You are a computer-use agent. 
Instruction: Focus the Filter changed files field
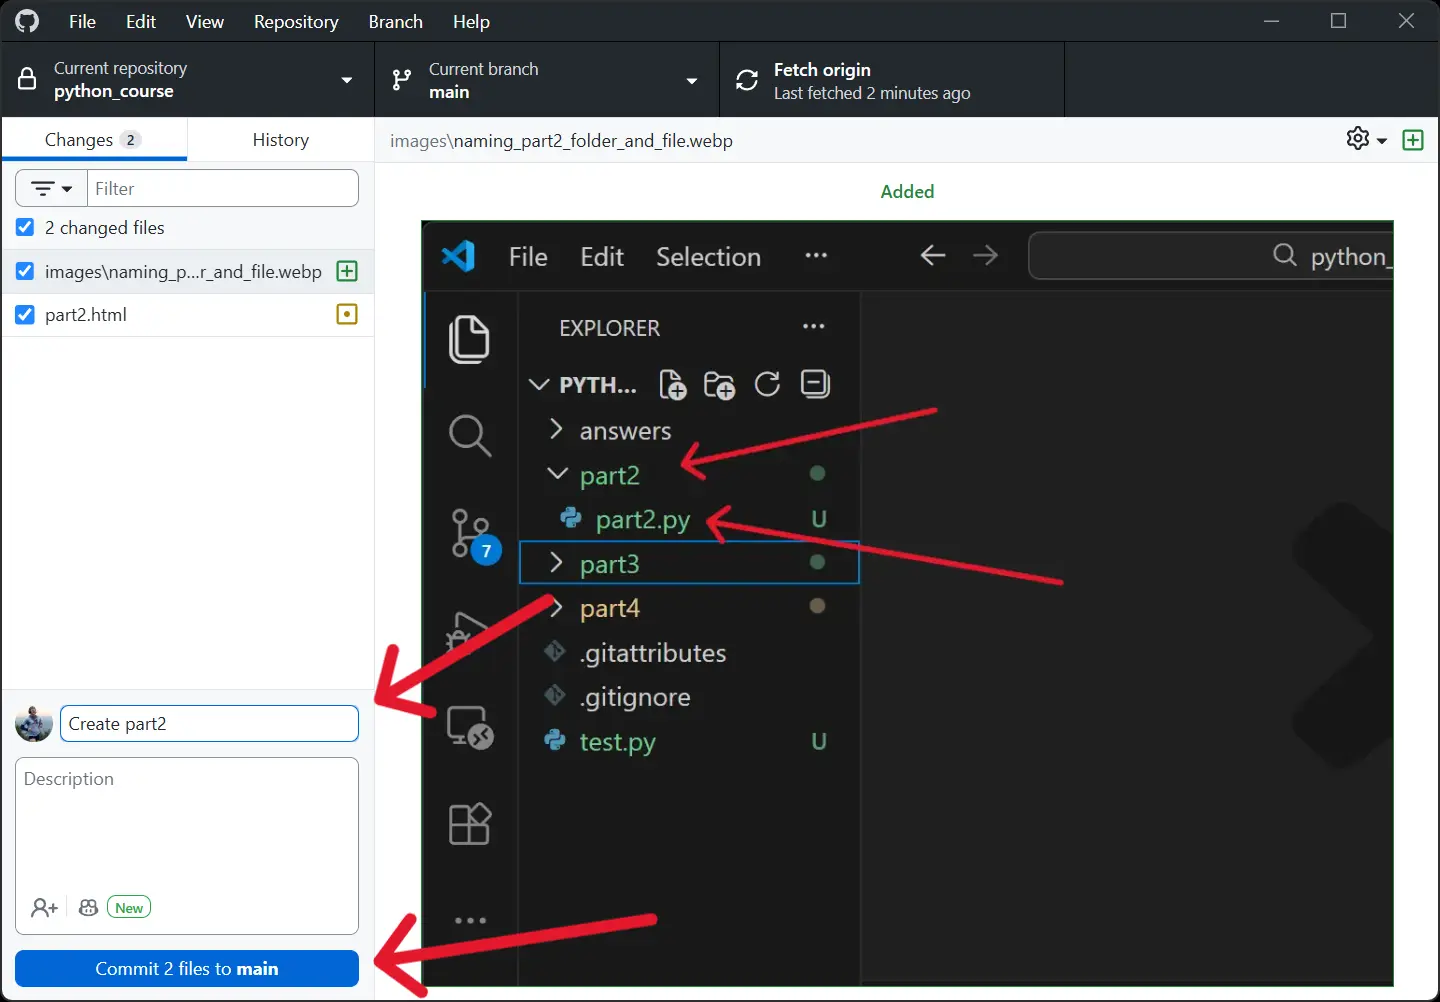(223, 188)
